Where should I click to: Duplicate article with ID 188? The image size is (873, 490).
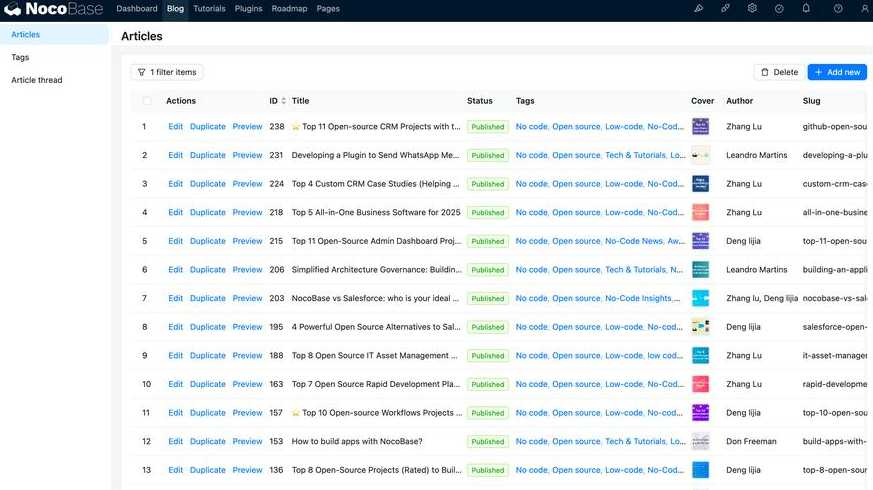(208, 355)
